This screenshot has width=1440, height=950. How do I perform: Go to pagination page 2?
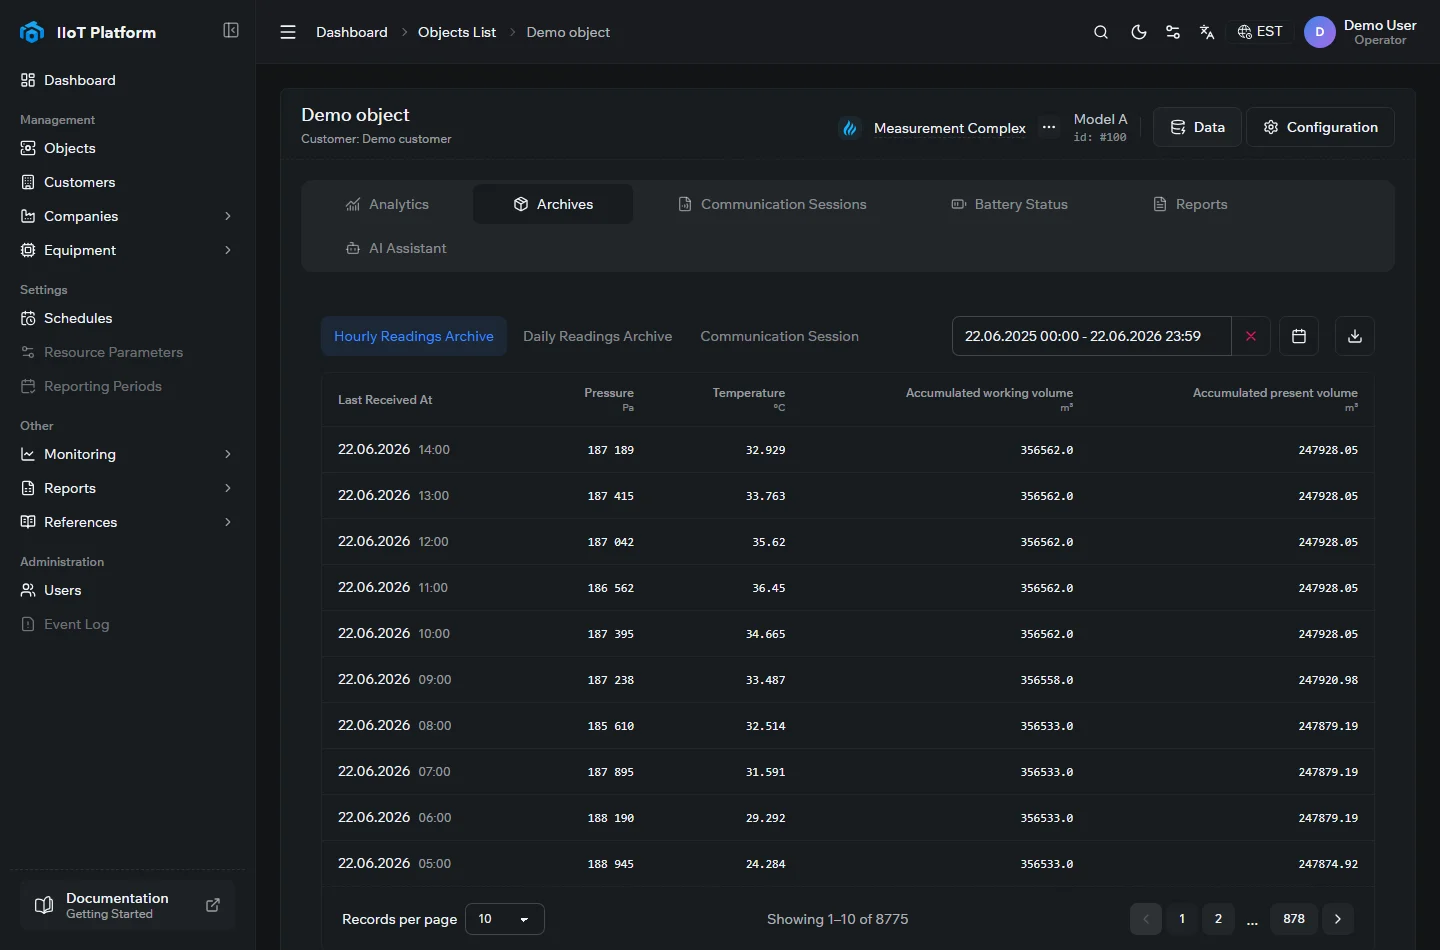point(1218,919)
